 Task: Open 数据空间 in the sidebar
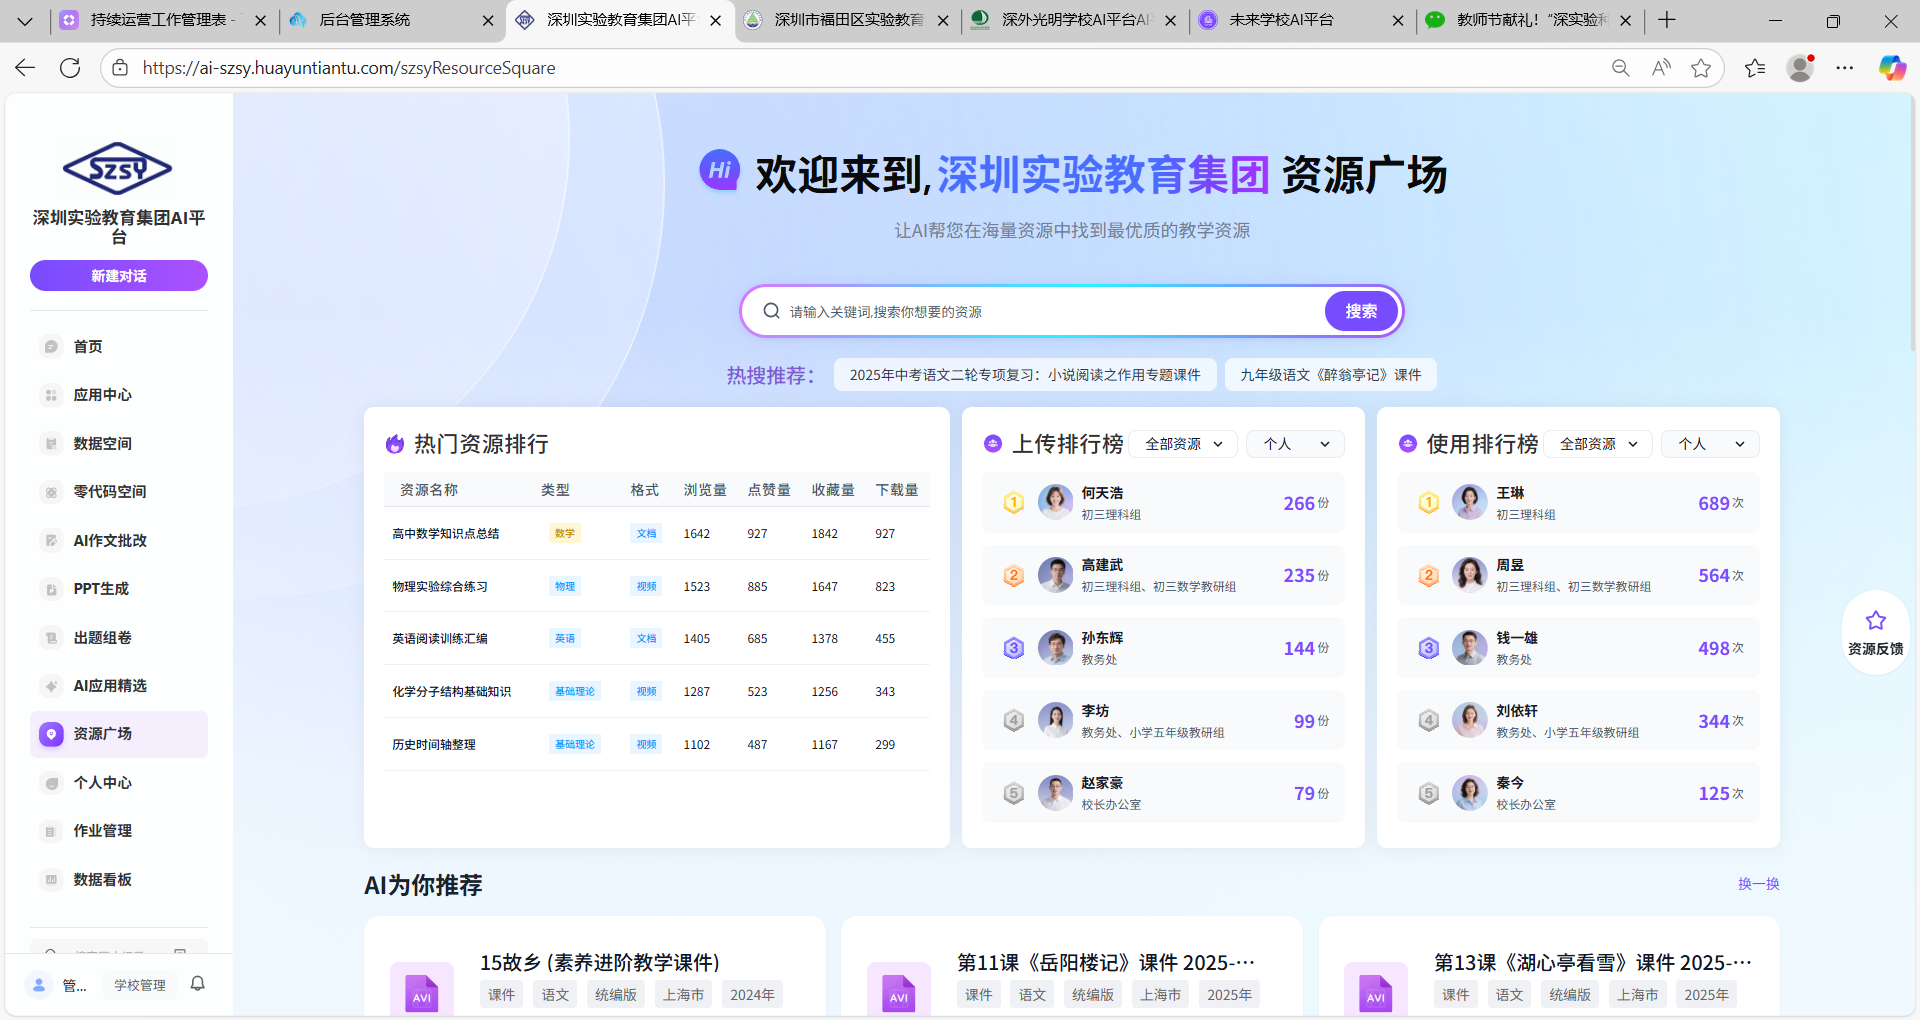pos(102,443)
